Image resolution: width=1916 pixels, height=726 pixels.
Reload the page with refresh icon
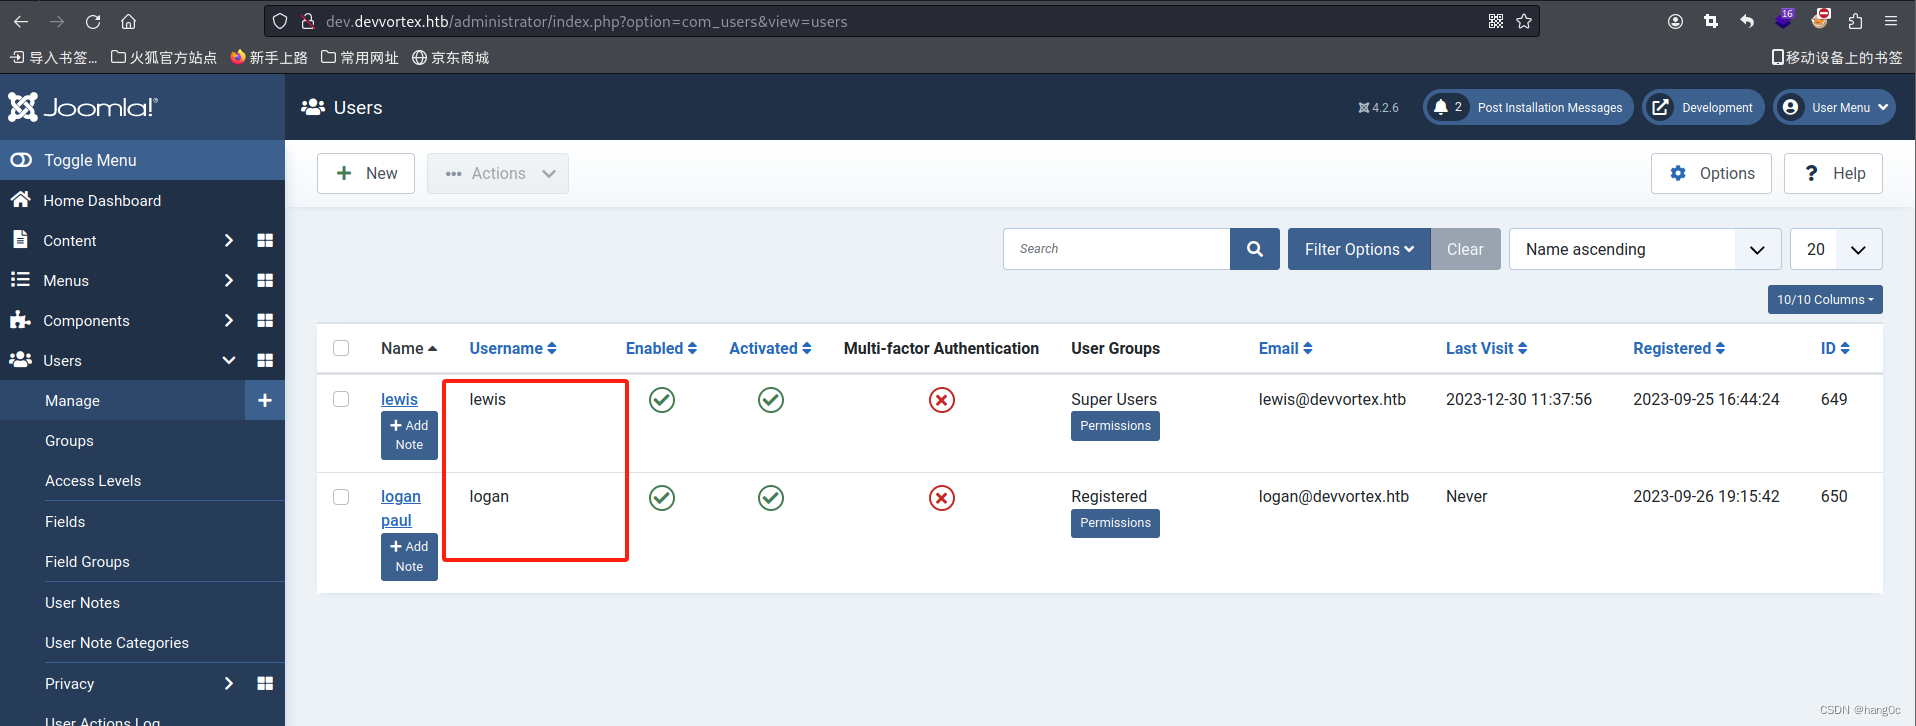coord(93,21)
